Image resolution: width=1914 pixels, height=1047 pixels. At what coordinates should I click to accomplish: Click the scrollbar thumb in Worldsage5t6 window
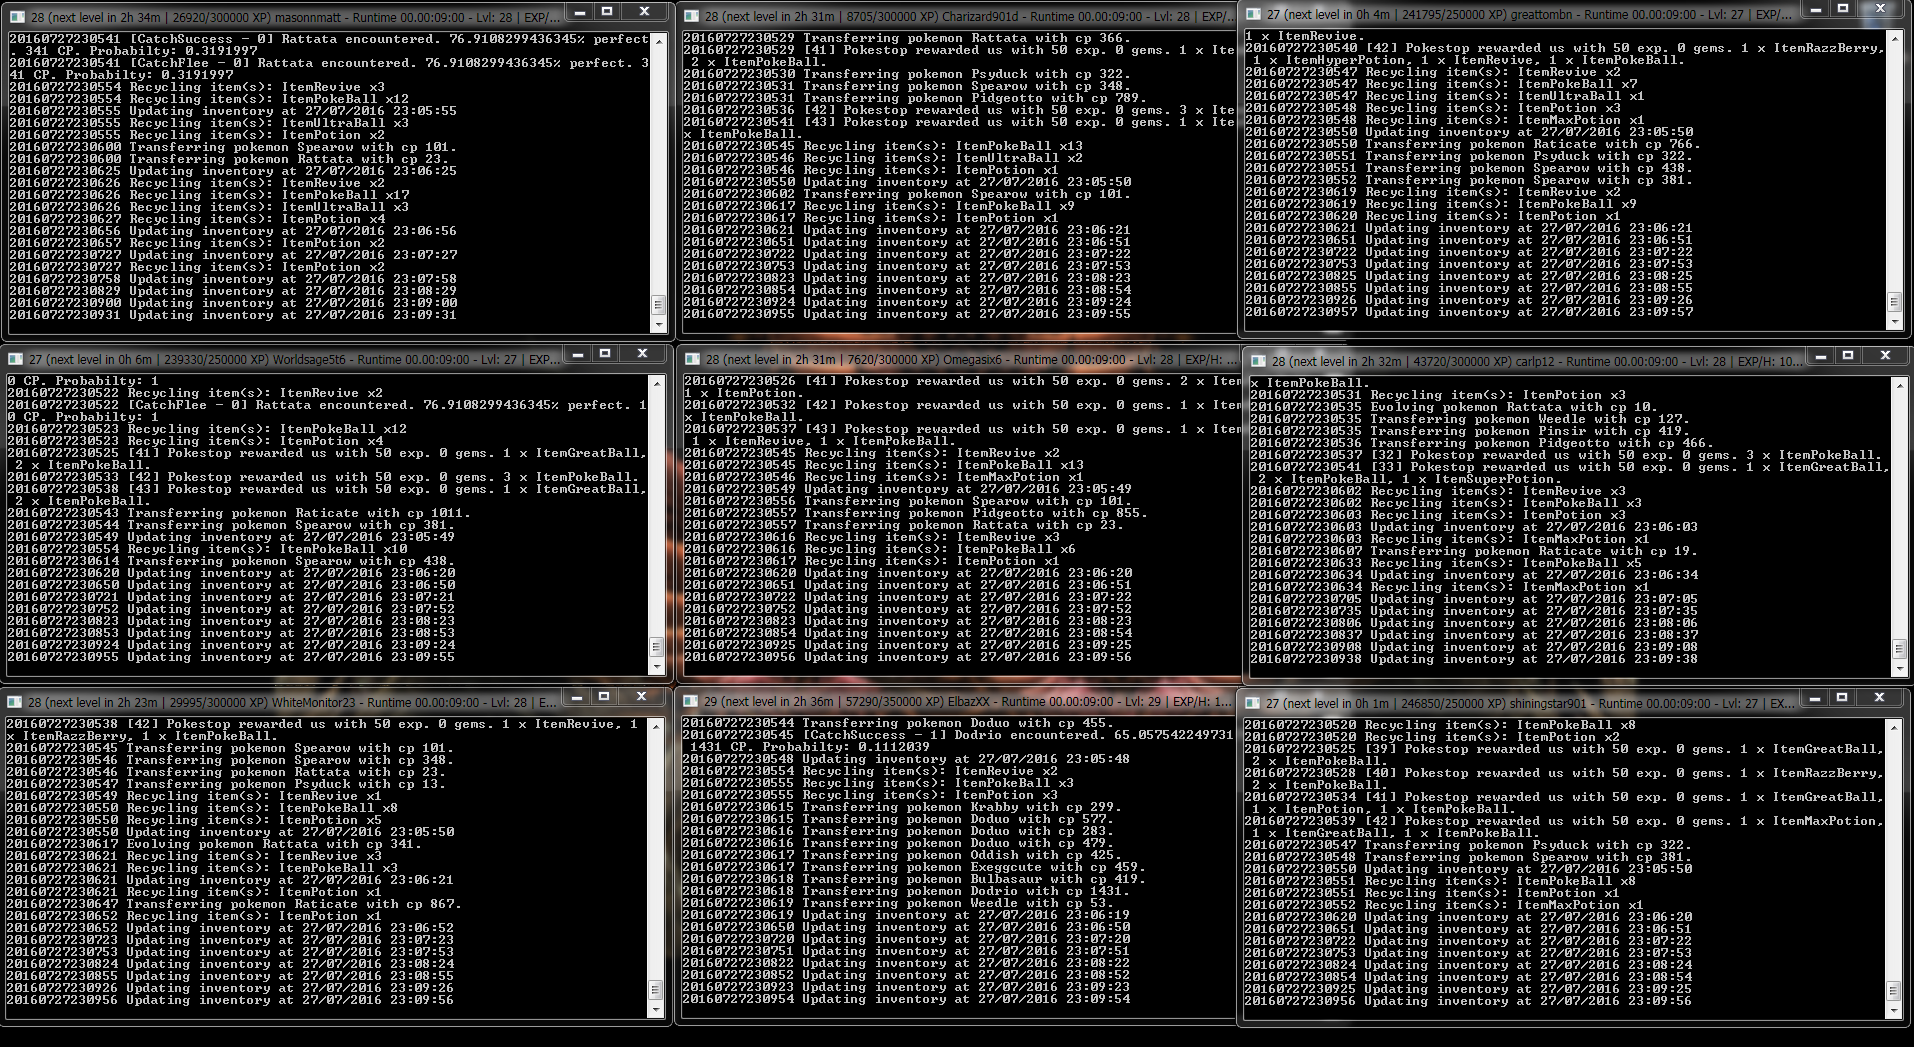pyautogui.click(x=657, y=646)
